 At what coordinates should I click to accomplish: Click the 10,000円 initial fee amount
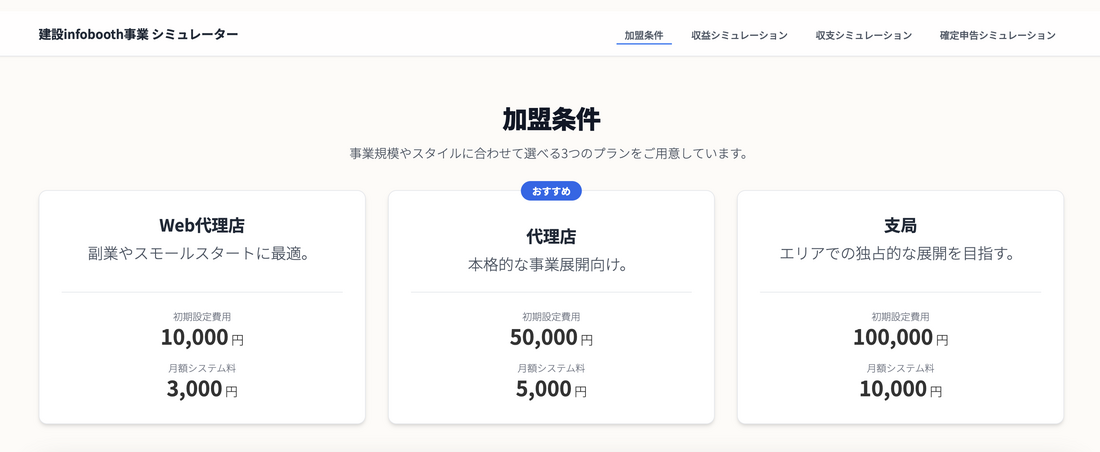point(202,338)
